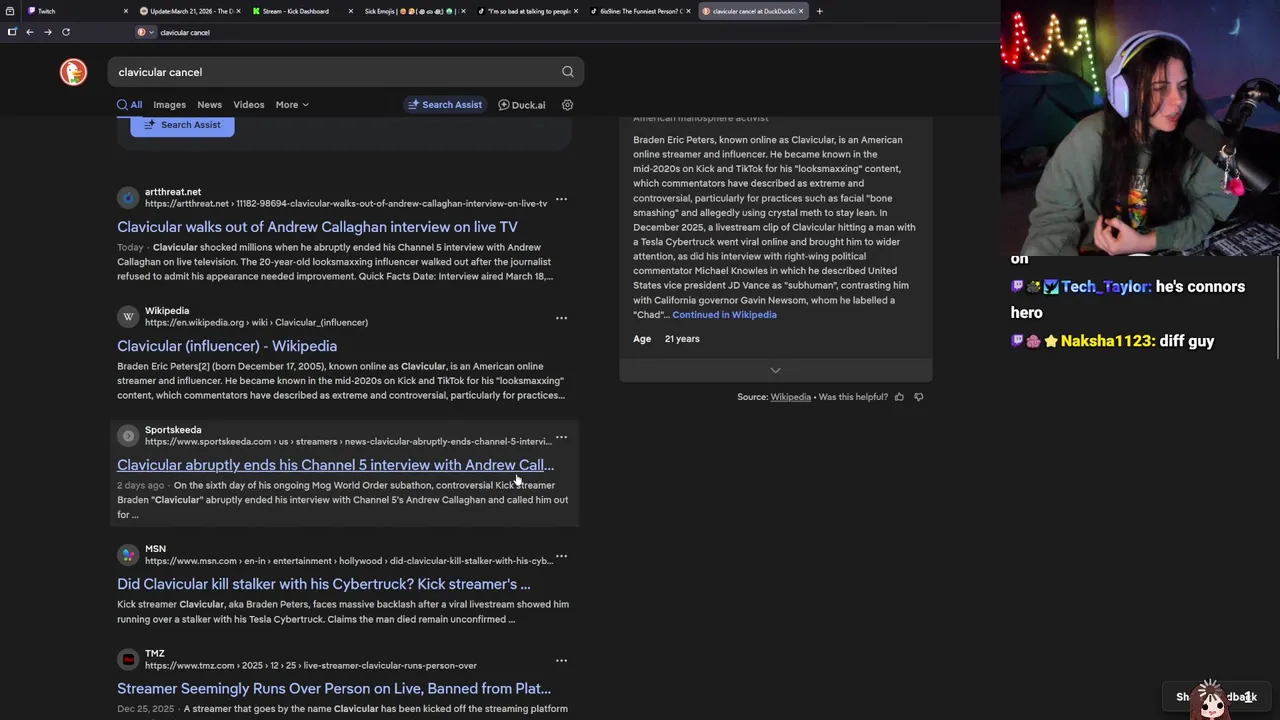1280x720 pixels.
Task: Open the tab overview icon left of the Twitch tab
Action: tap(11, 11)
